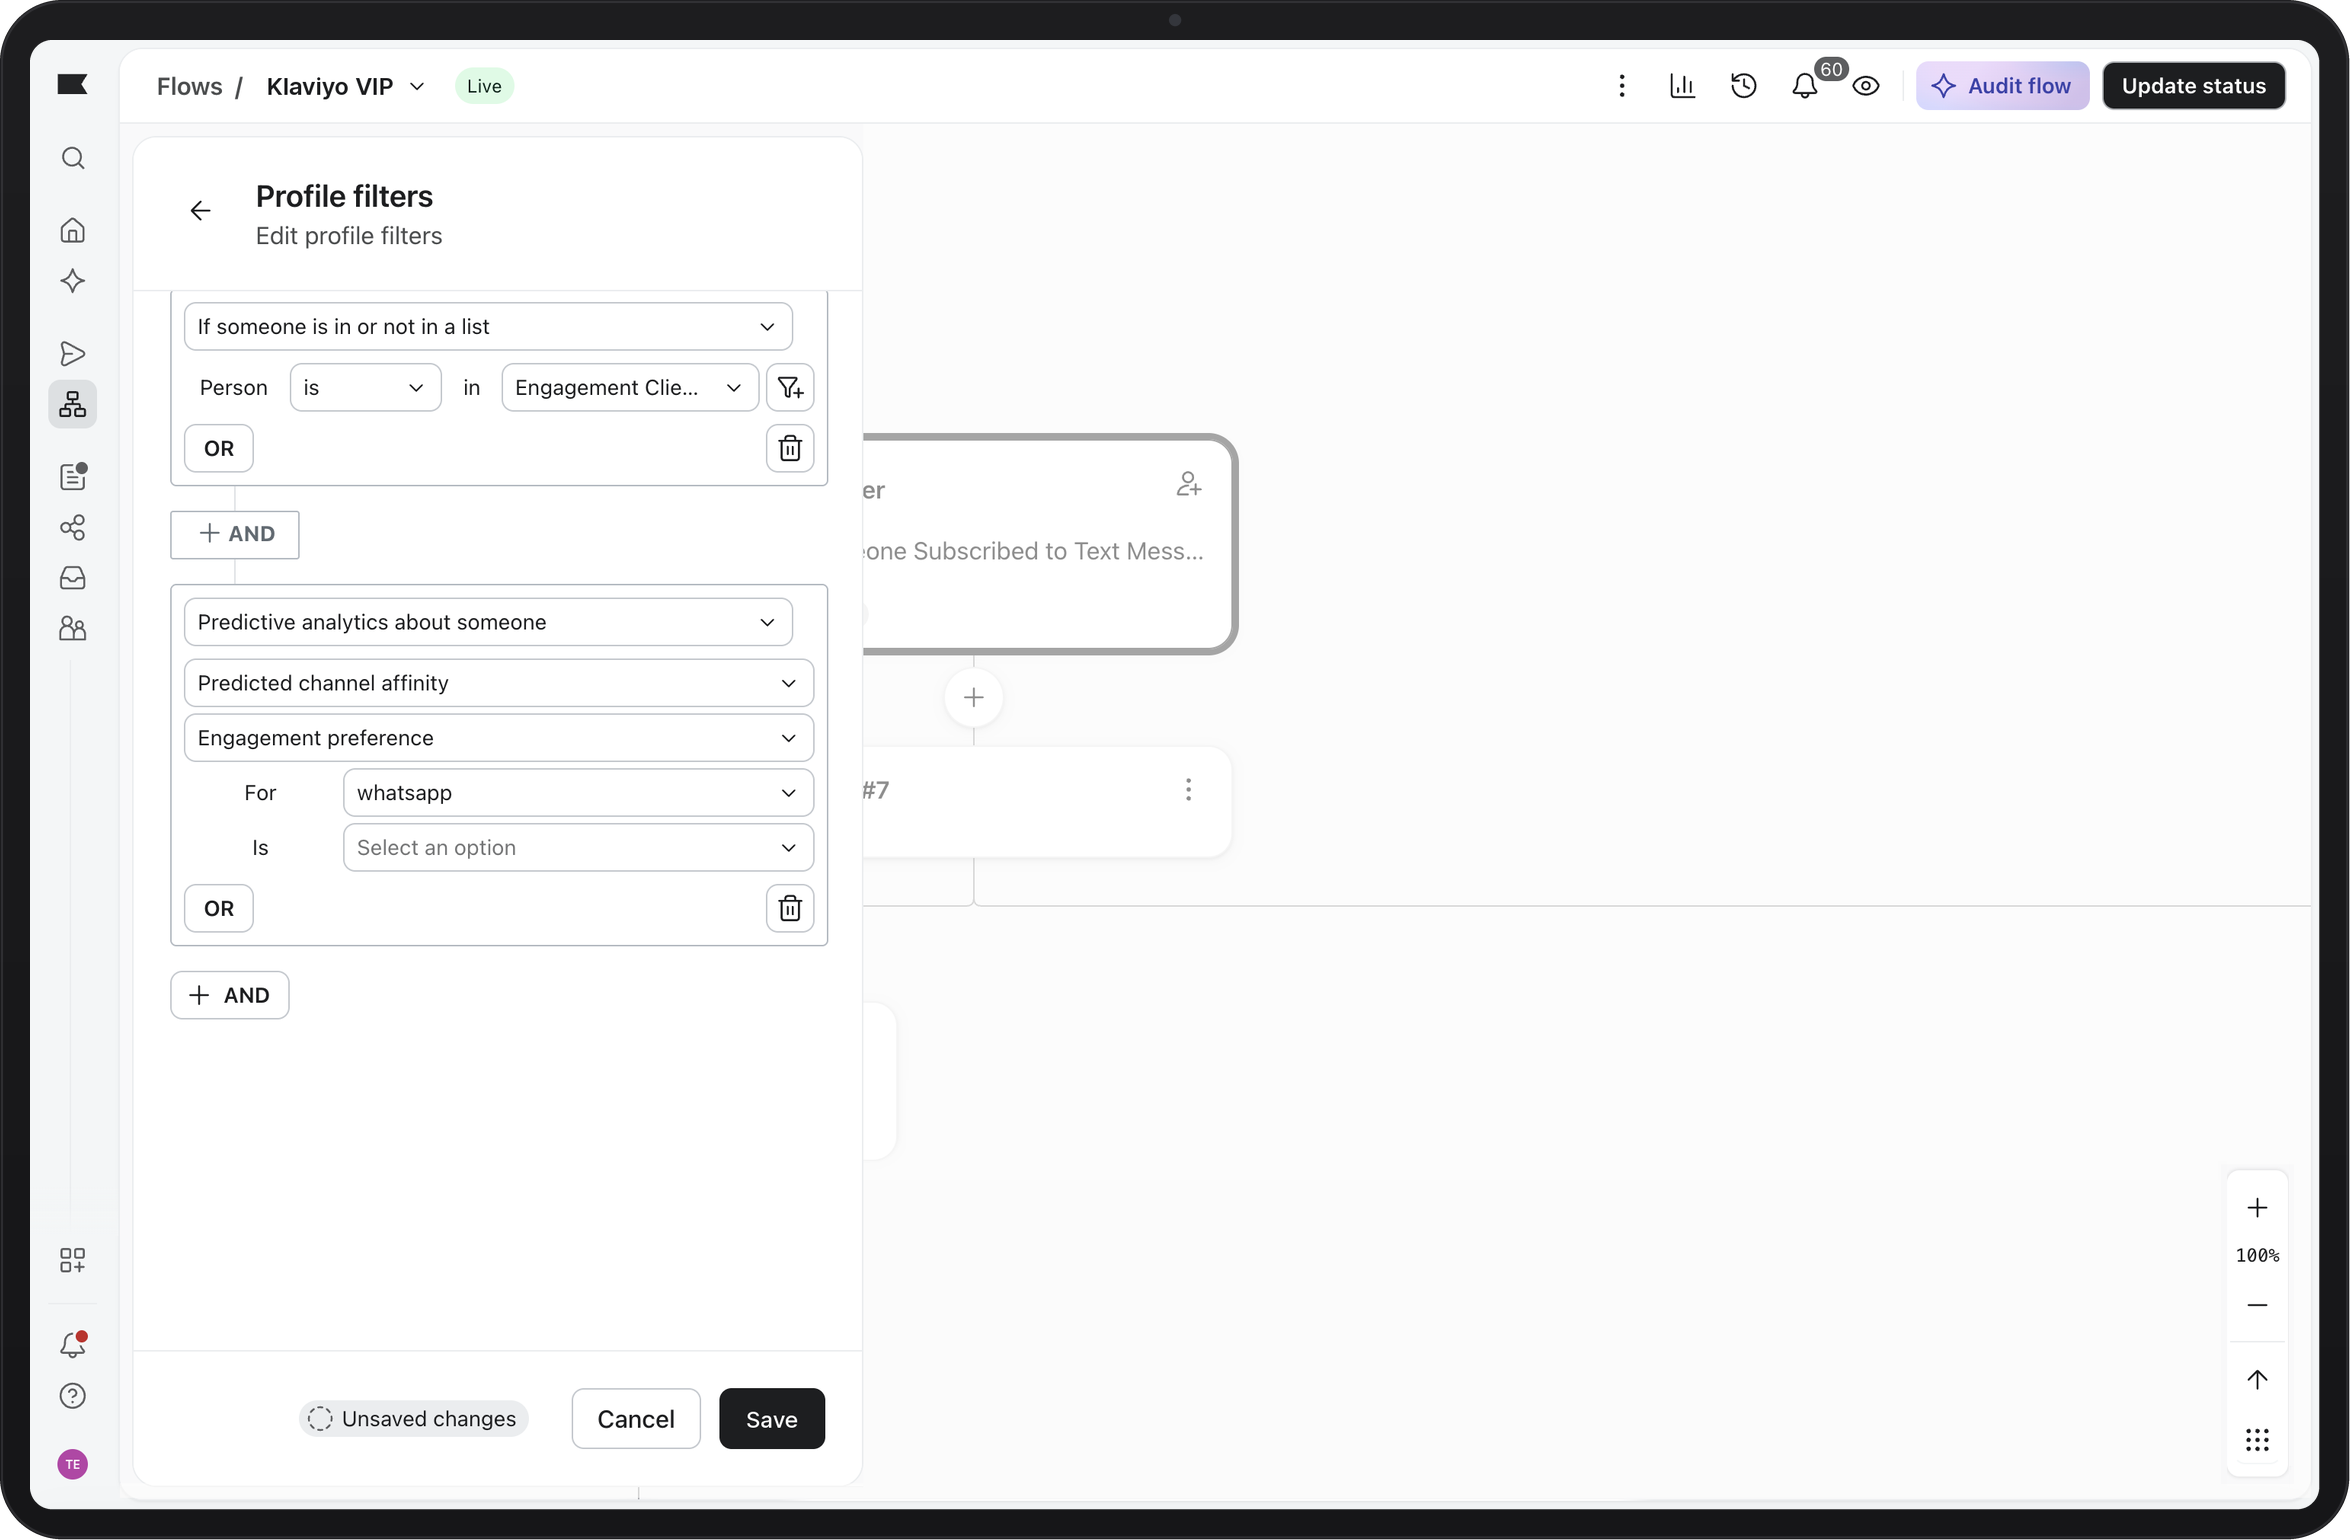
Task: Open the audience people icon in sidebar
Action: tap(73, 629)
